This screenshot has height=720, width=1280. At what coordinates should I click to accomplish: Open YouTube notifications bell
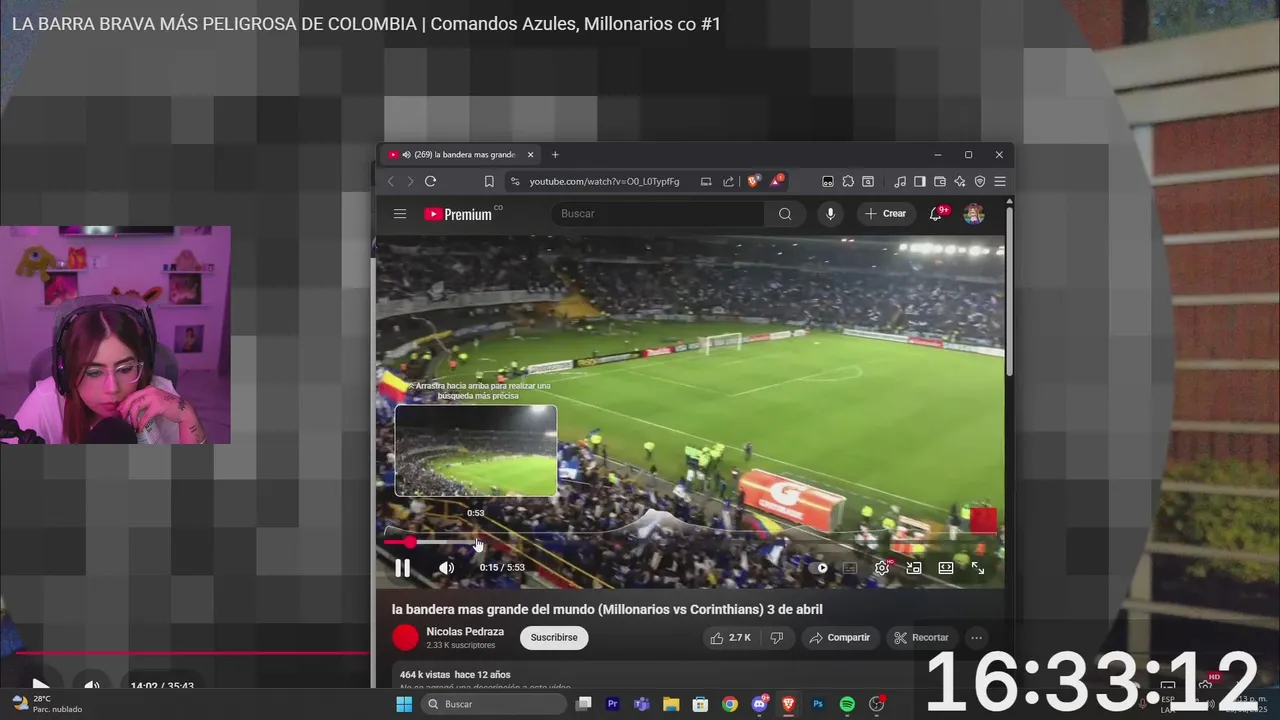(936, 213)
